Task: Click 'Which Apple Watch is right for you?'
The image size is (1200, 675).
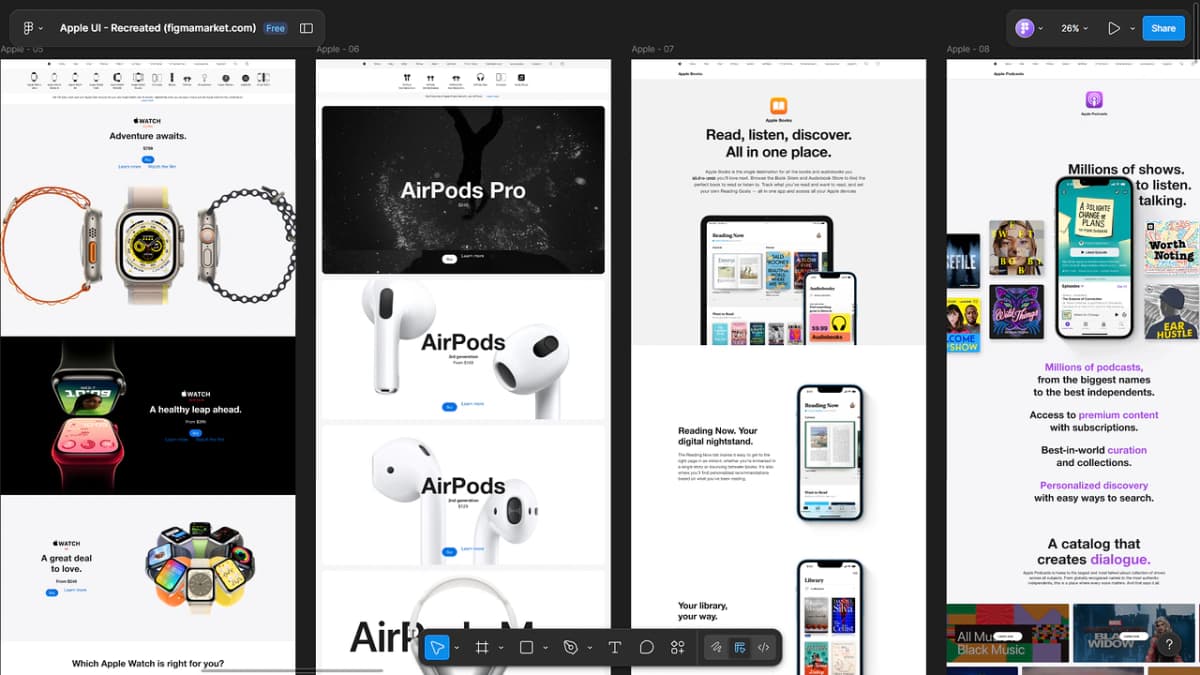Action: point(148,663)
